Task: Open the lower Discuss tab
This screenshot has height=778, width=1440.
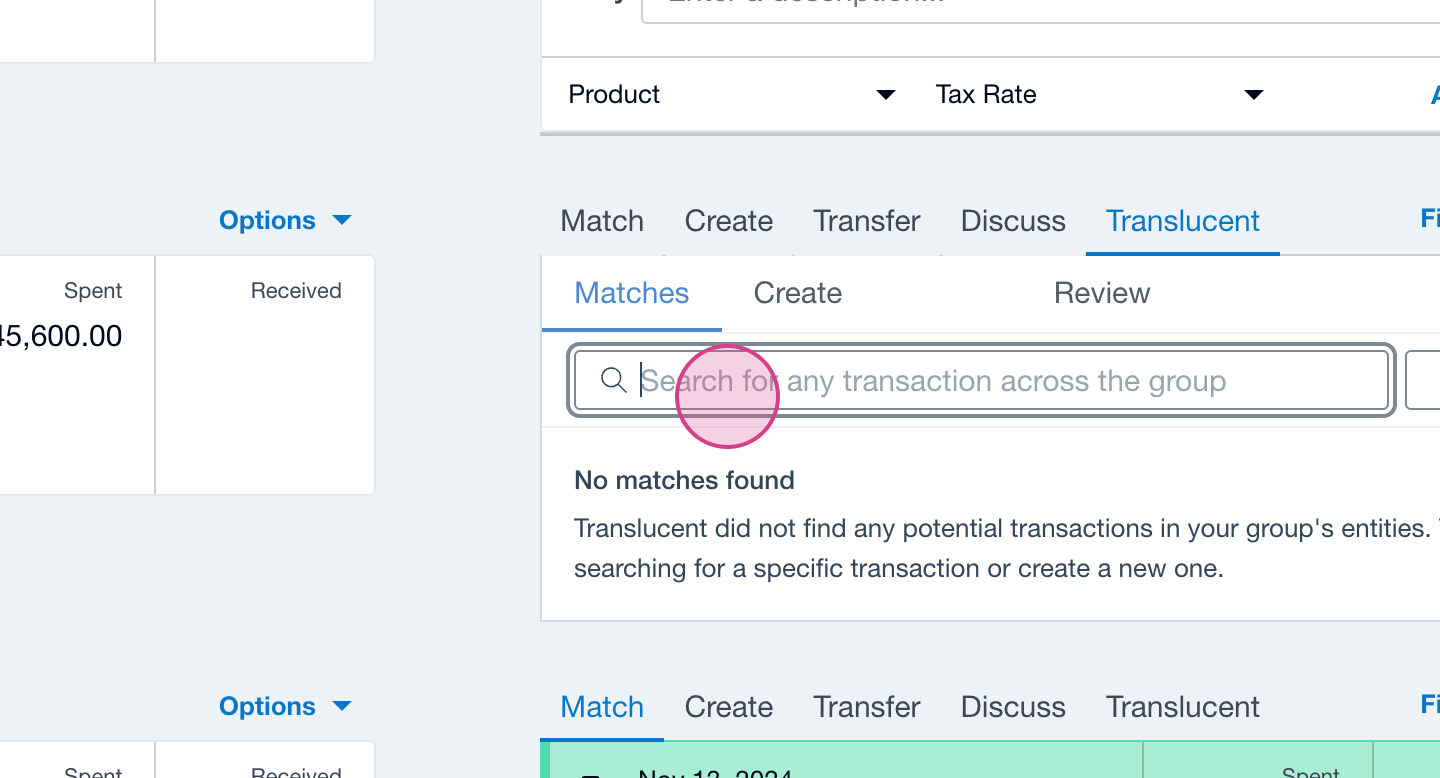Action: tap(1013, 707)
